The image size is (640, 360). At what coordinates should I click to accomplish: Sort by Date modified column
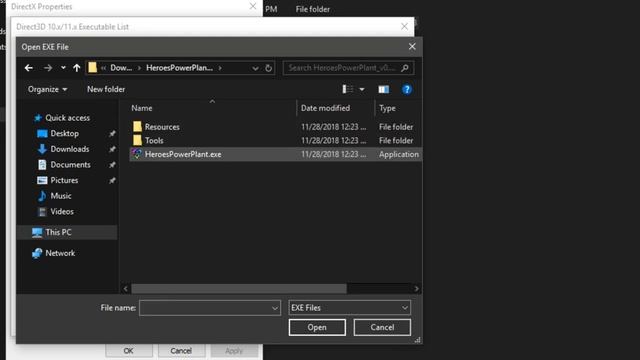coord(325,108)
